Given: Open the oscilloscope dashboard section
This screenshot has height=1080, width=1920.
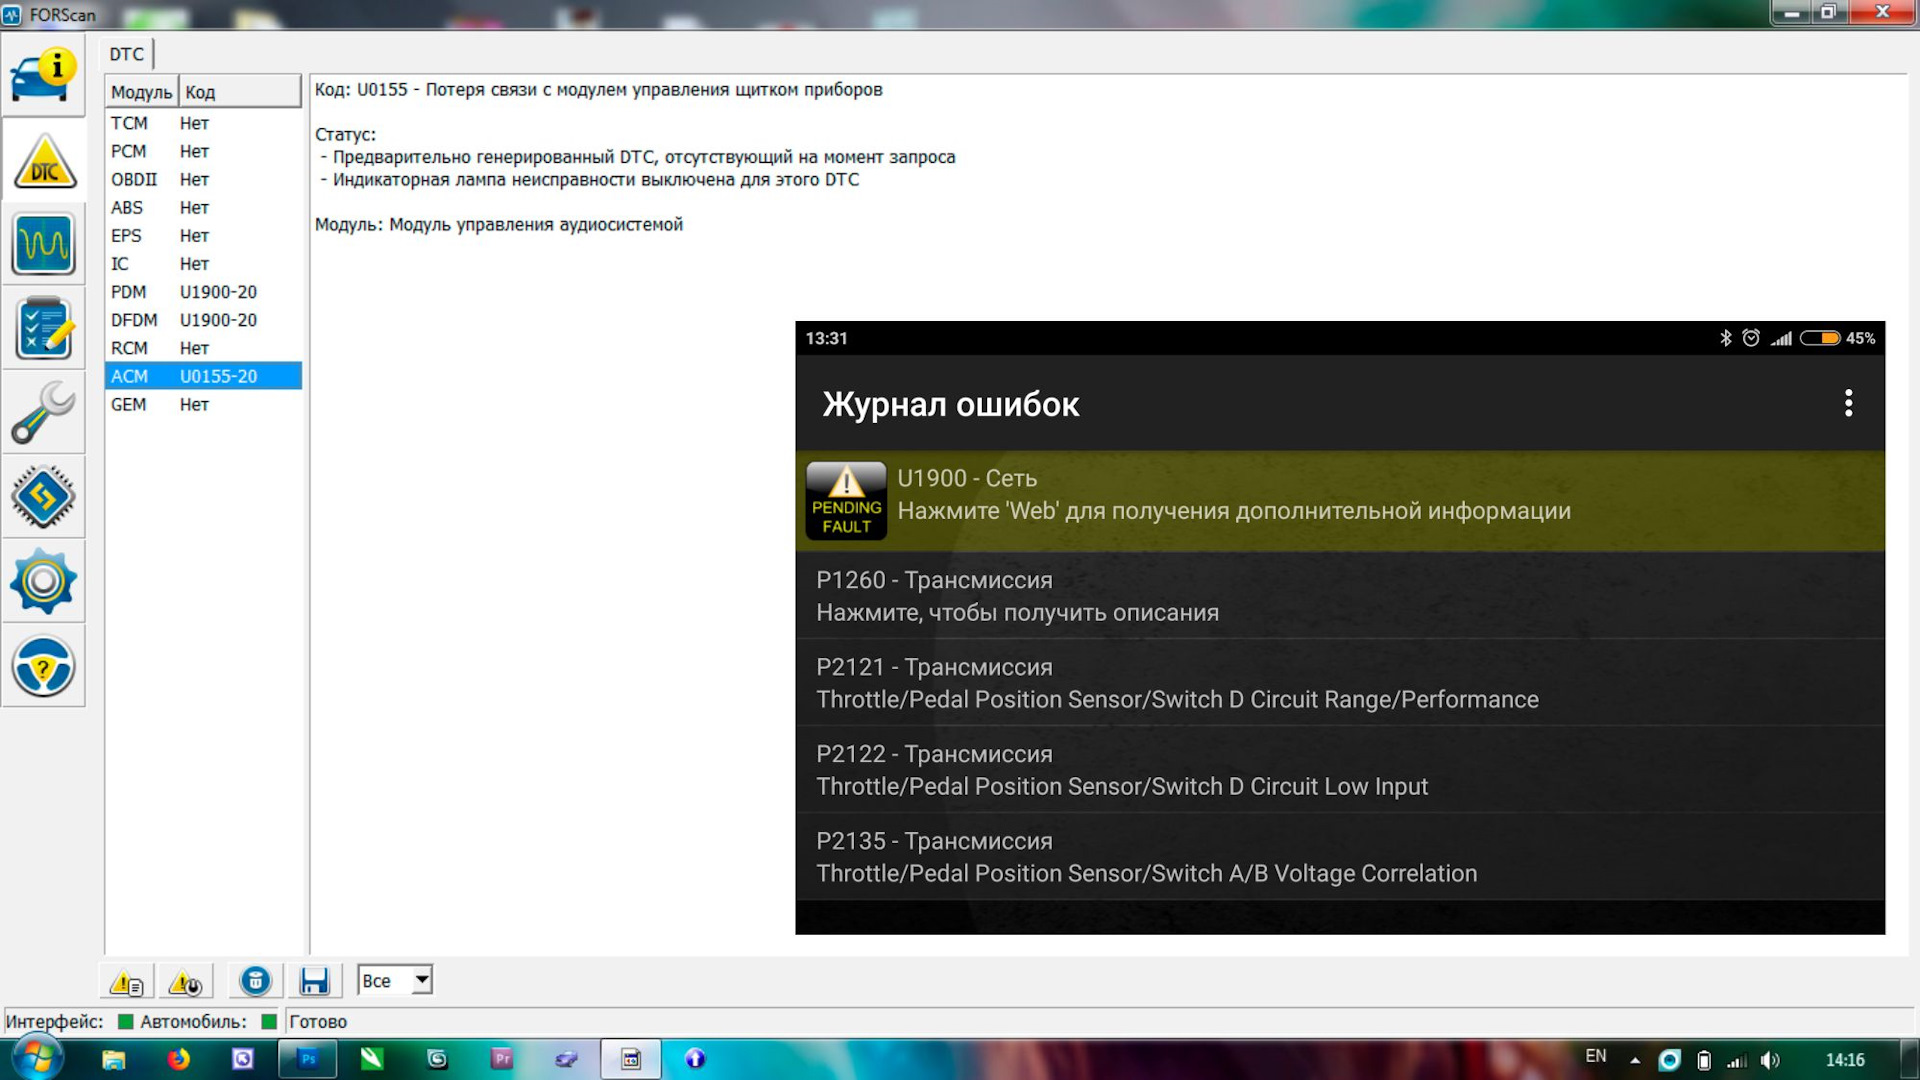Looking at the screenshot, I should 43,244.
